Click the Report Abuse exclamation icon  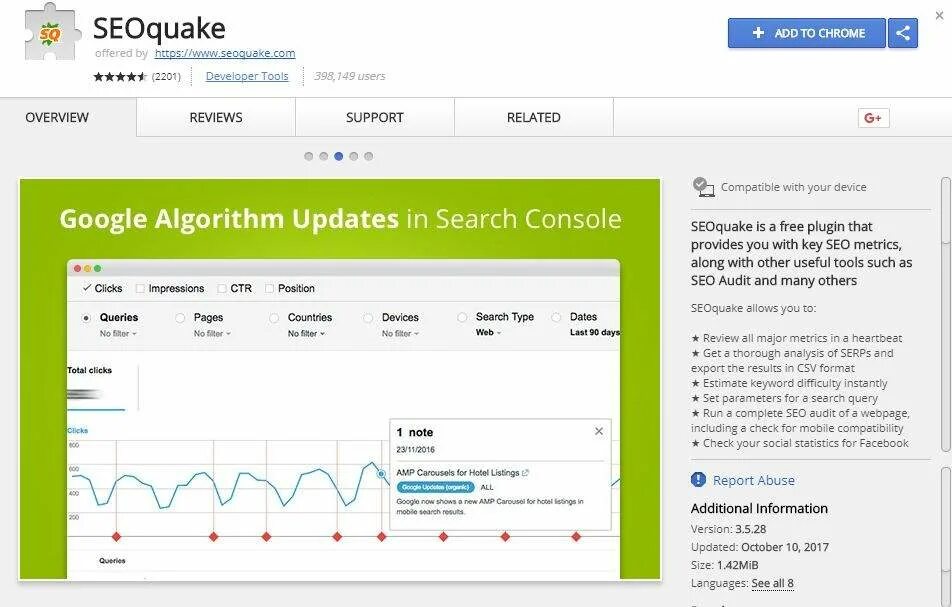pyautogui.click(x=698, y=480)
